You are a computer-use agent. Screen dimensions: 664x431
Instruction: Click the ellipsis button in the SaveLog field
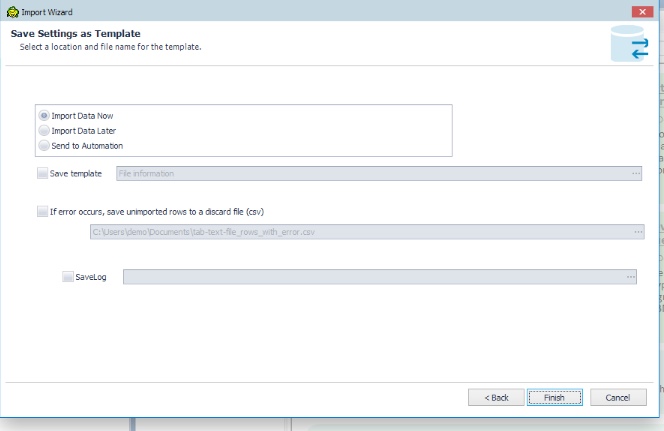pyautogui.click(x=630, y=277)
